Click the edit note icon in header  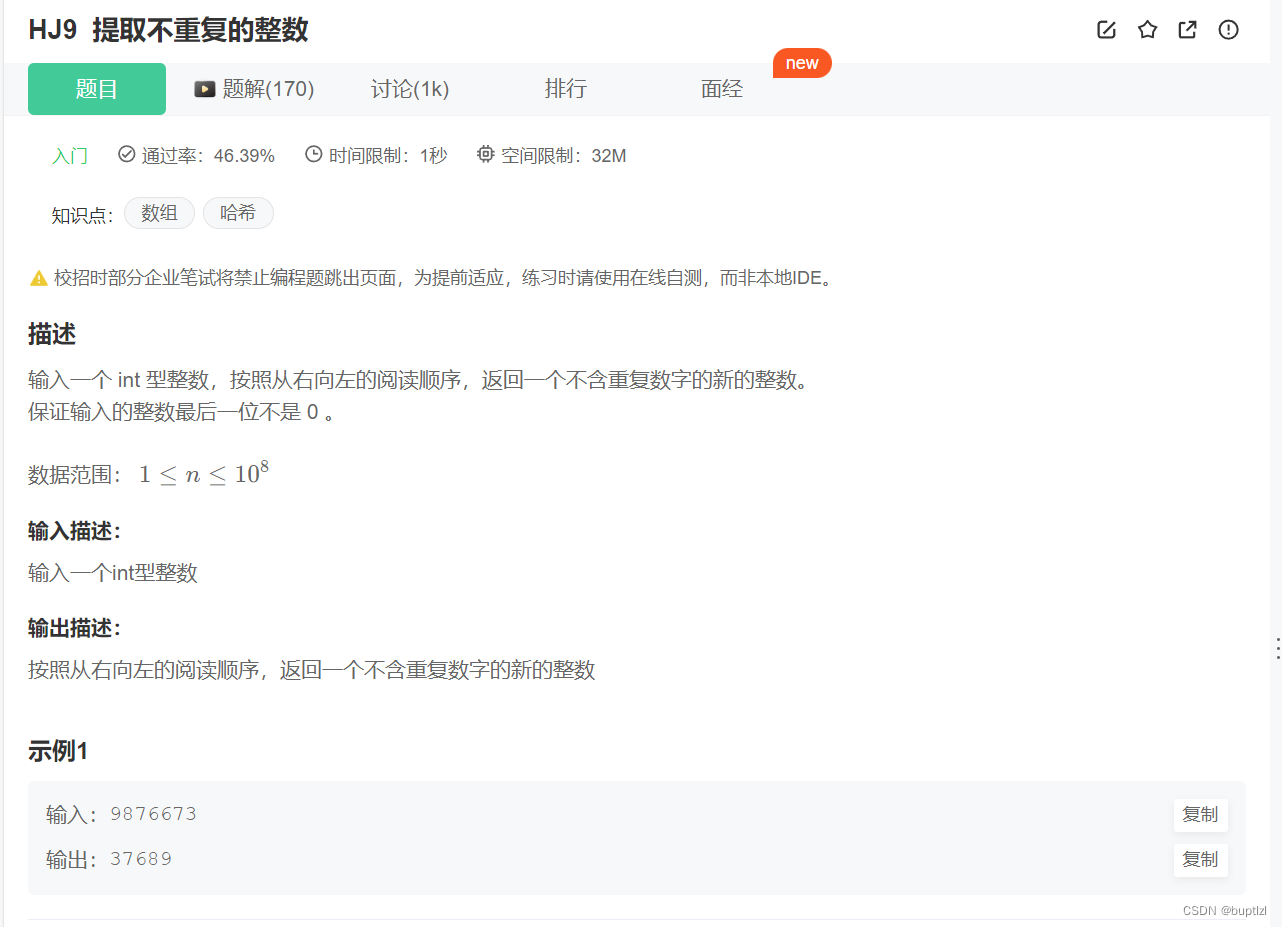(x=1106, y=30)
